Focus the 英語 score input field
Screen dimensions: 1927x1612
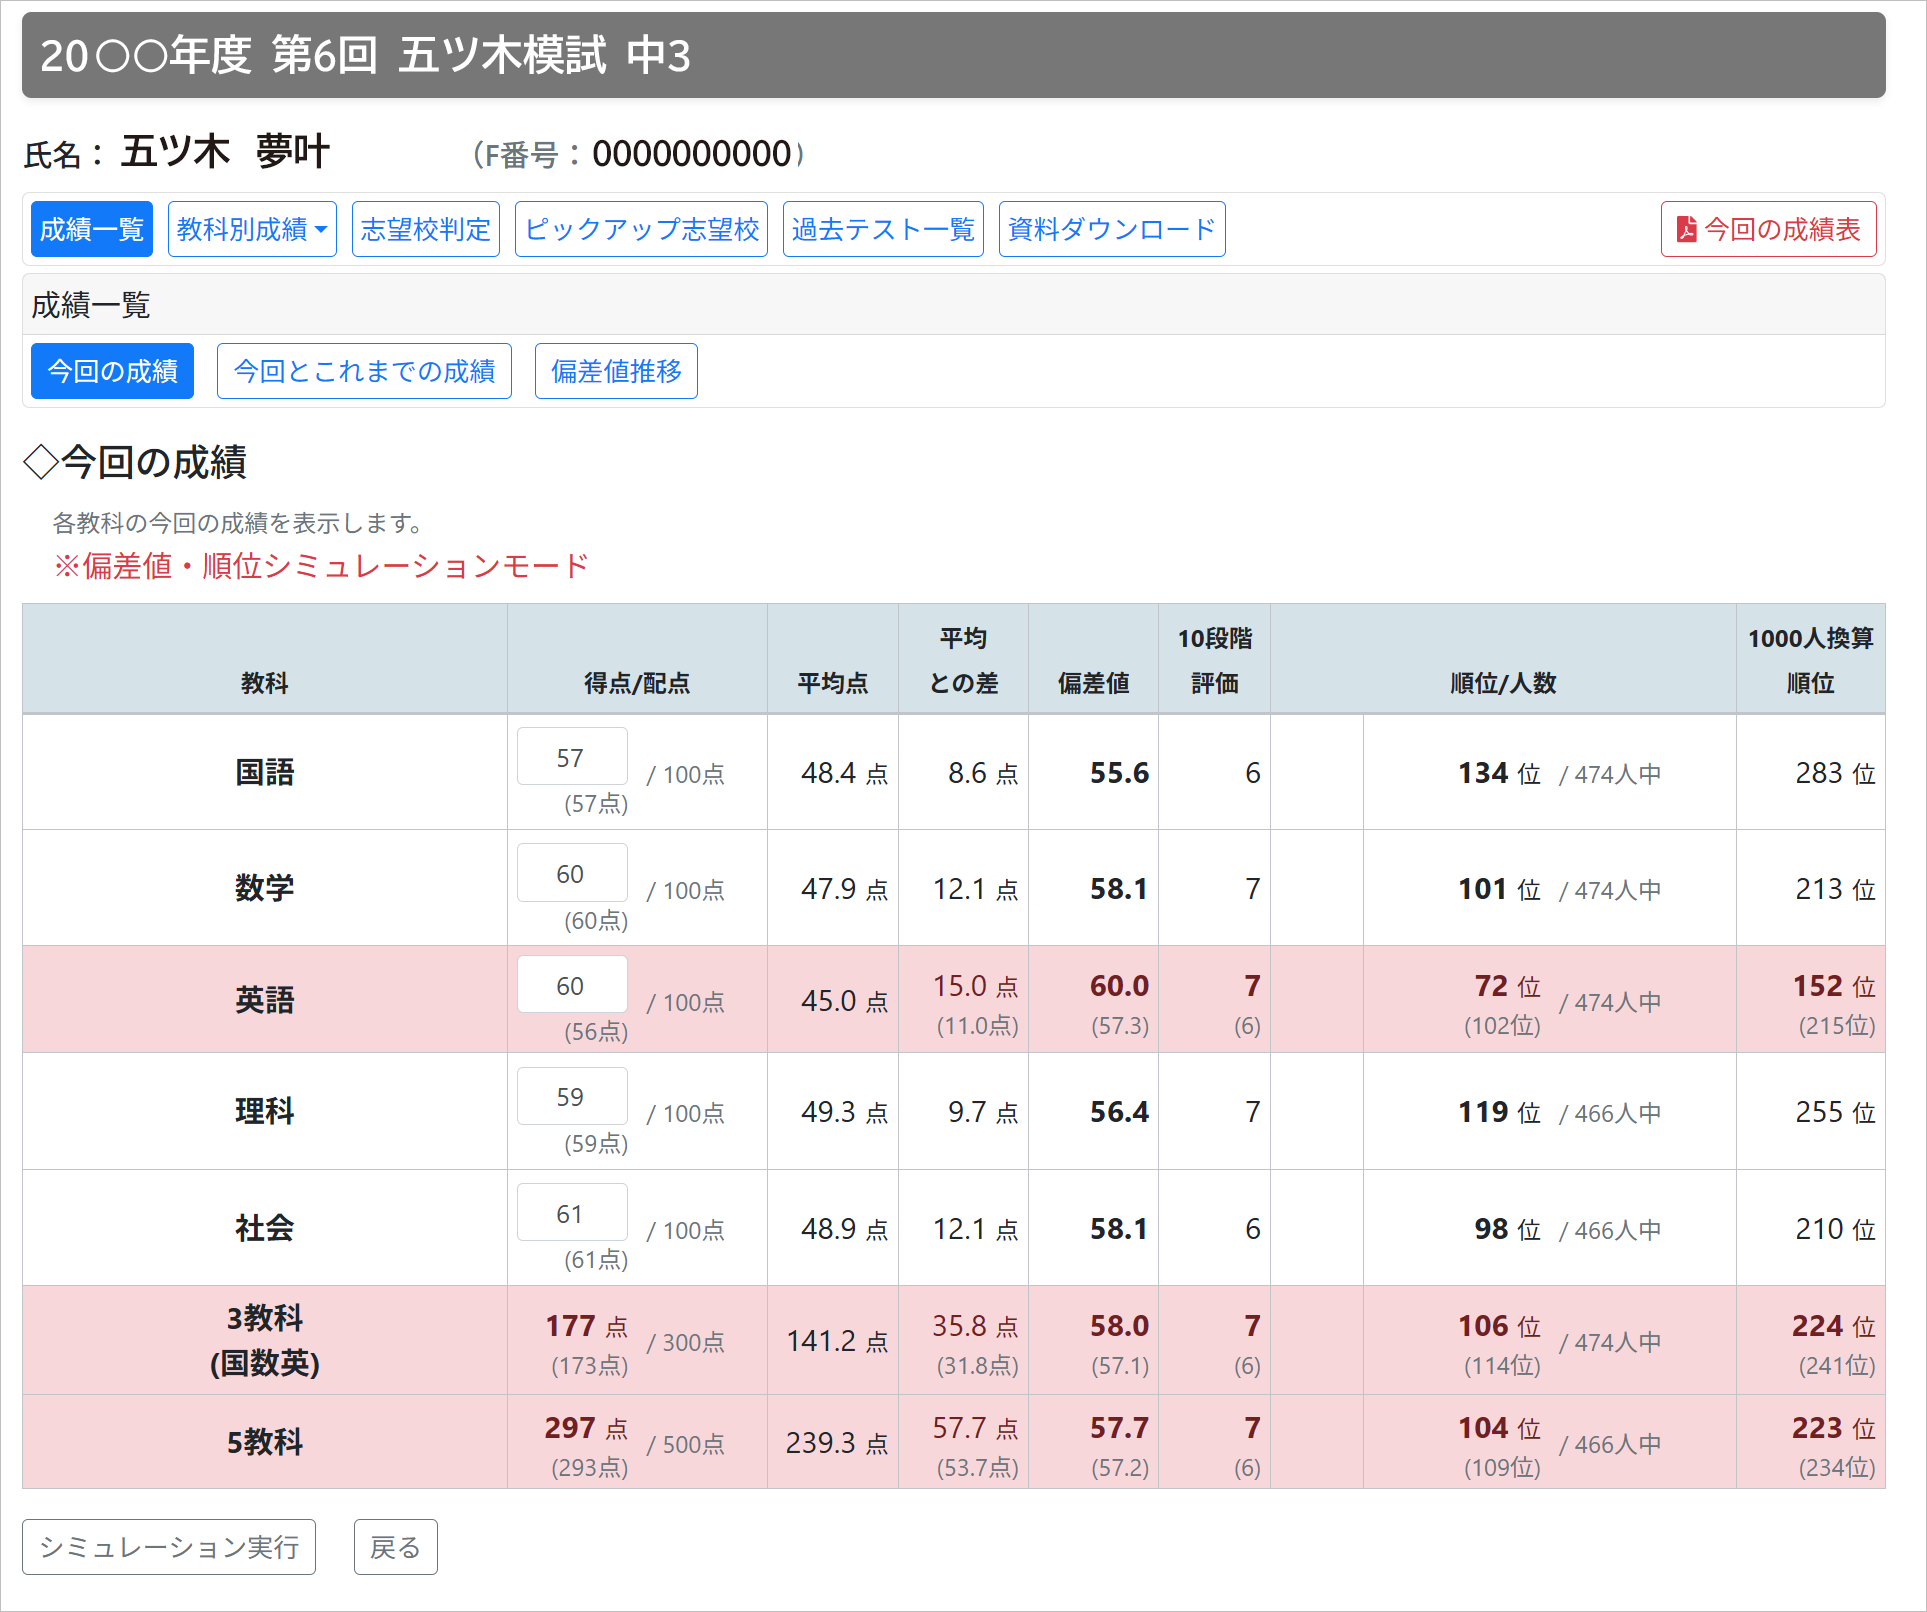[x=572, y=985]
